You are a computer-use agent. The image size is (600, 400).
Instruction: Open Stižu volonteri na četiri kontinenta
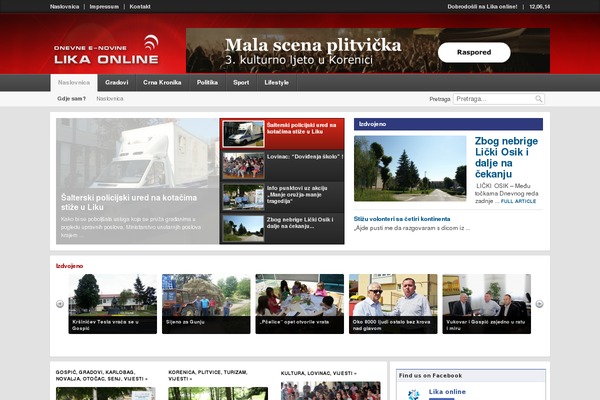click(x=402, y=219)
